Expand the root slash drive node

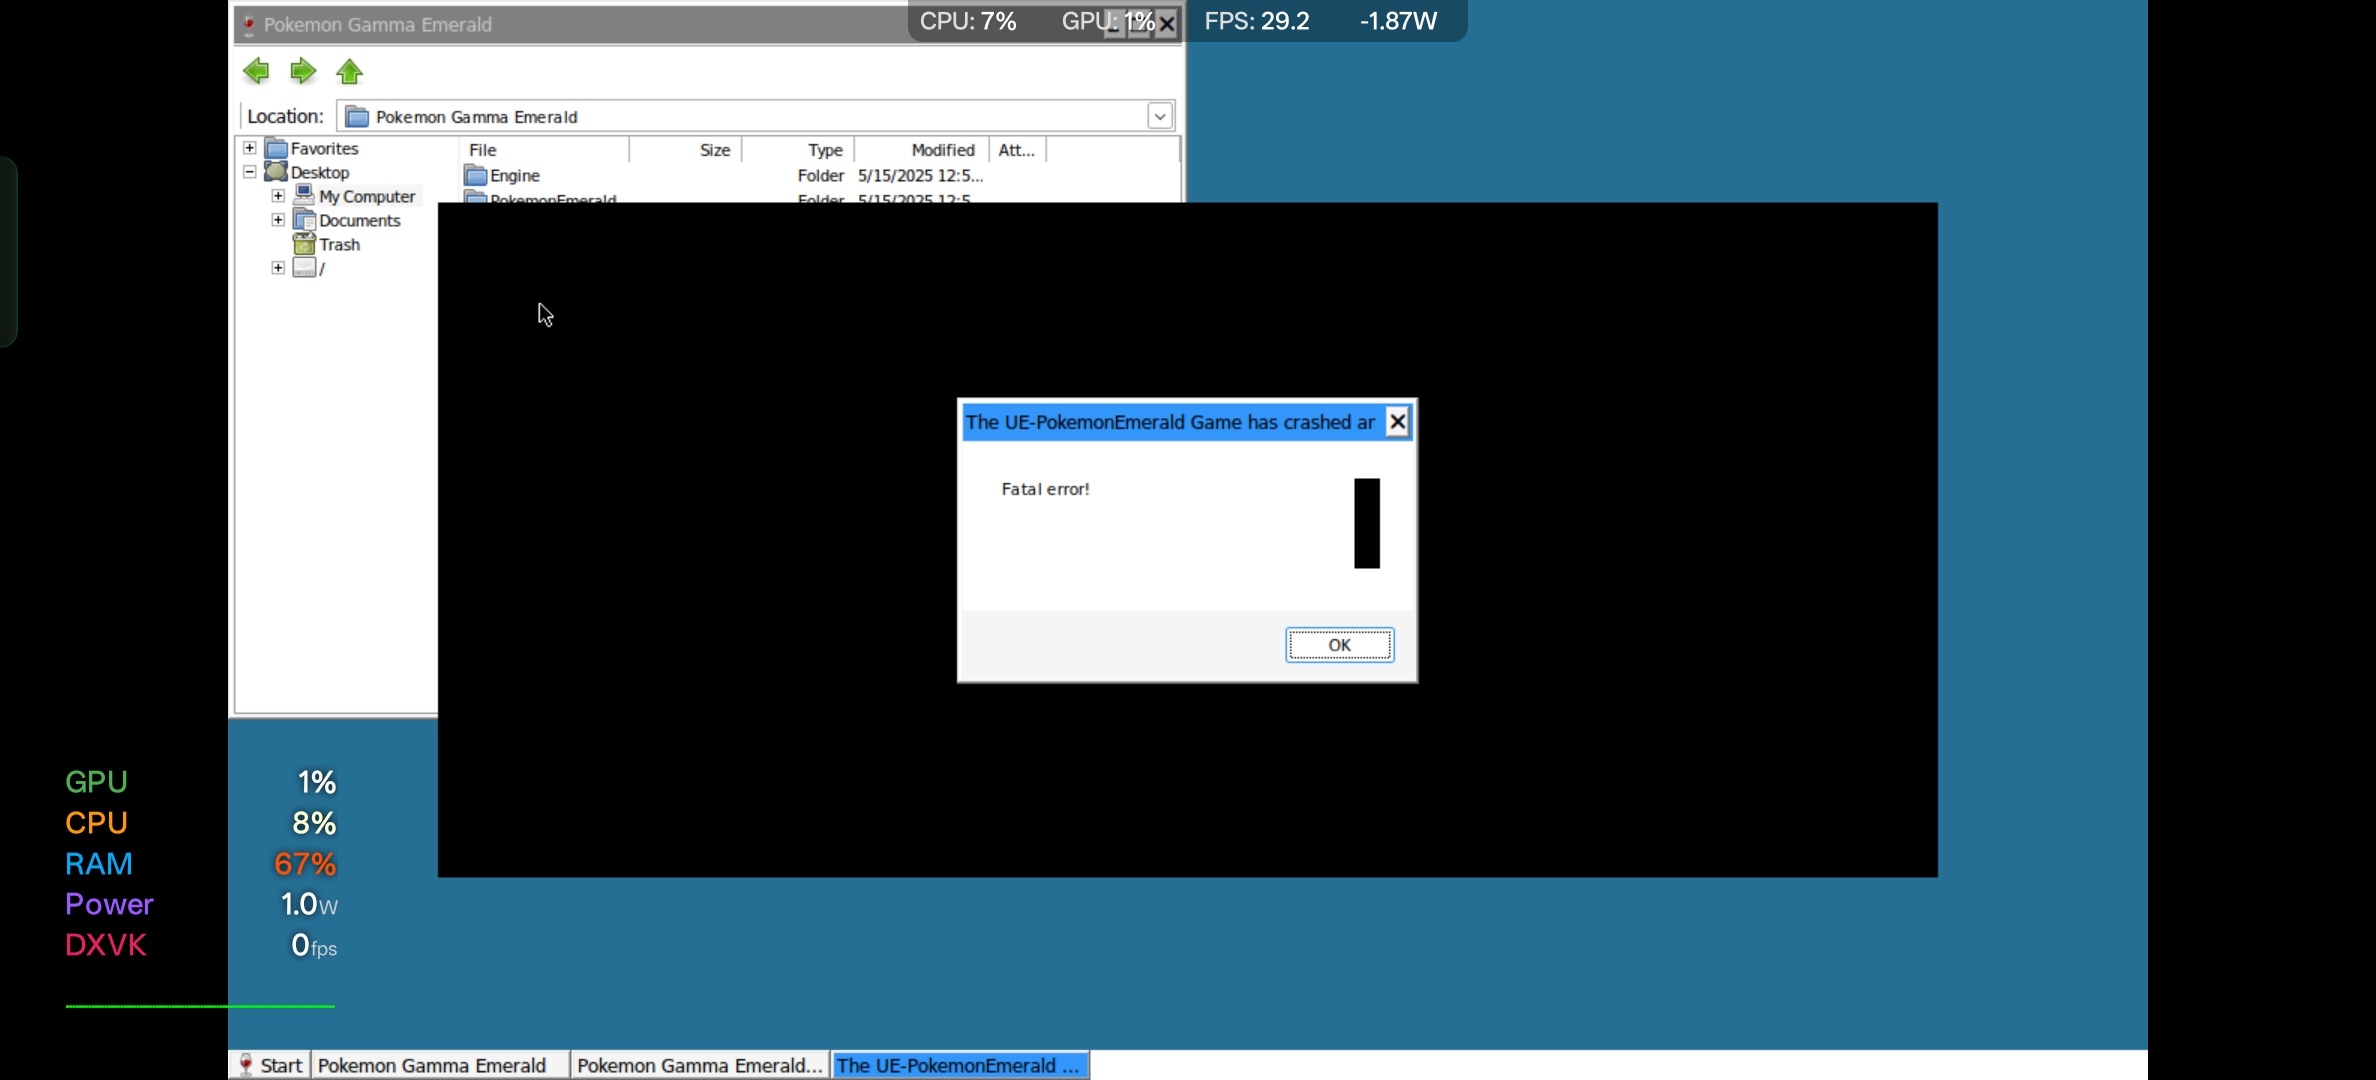point(278,268)
